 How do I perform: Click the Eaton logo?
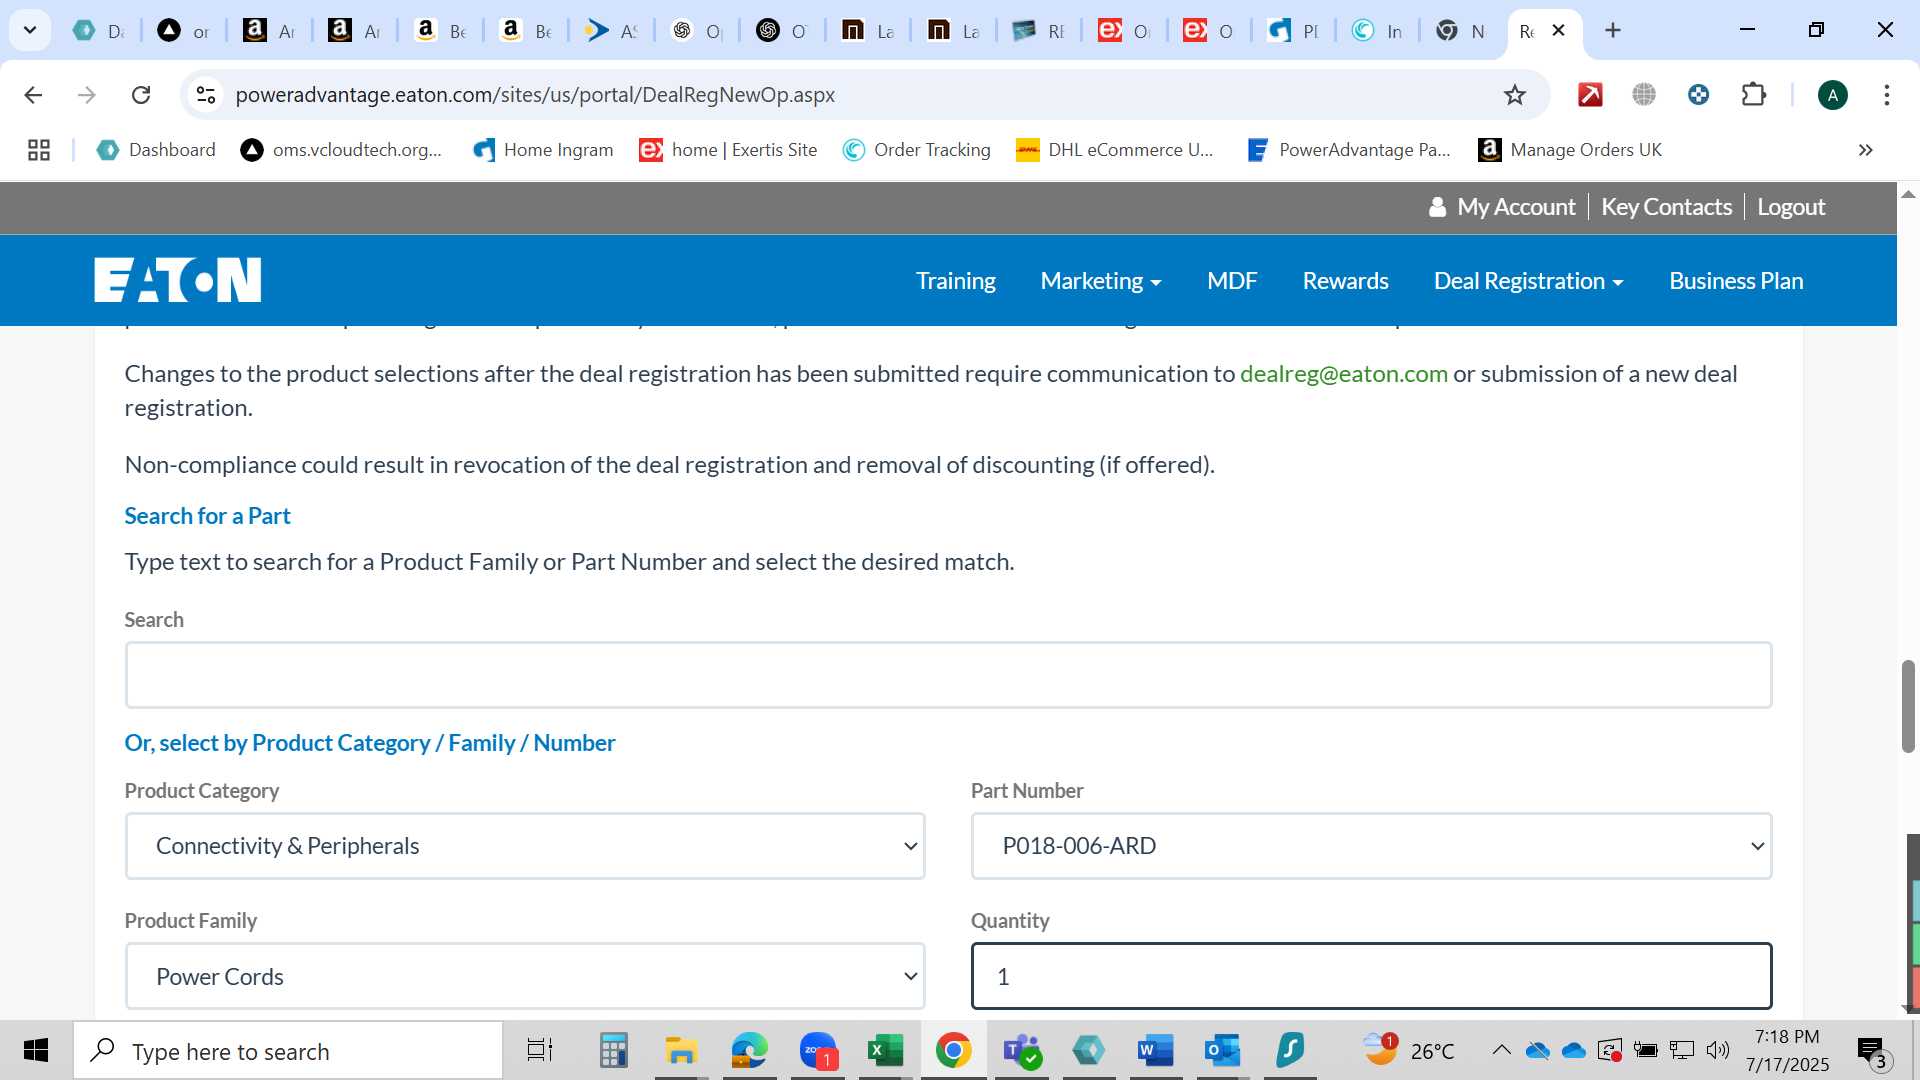(178, 280)
